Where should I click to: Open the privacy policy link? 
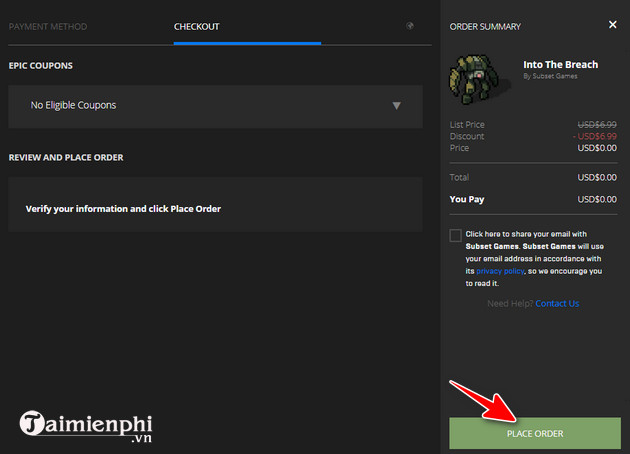[500, 271]
